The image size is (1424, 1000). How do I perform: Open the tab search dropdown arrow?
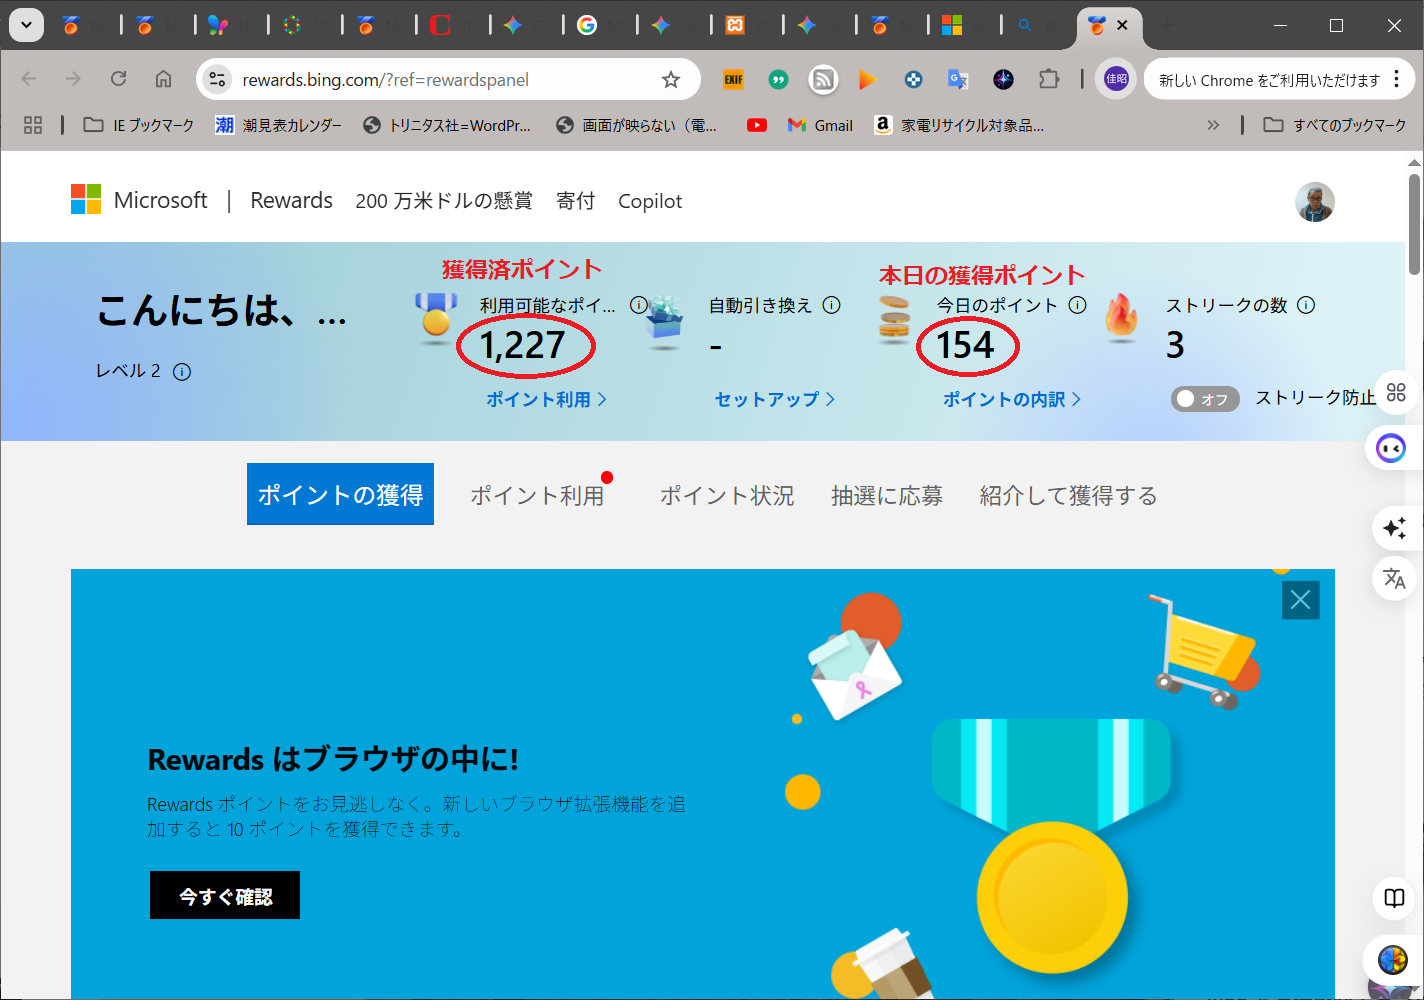point(26,25)
